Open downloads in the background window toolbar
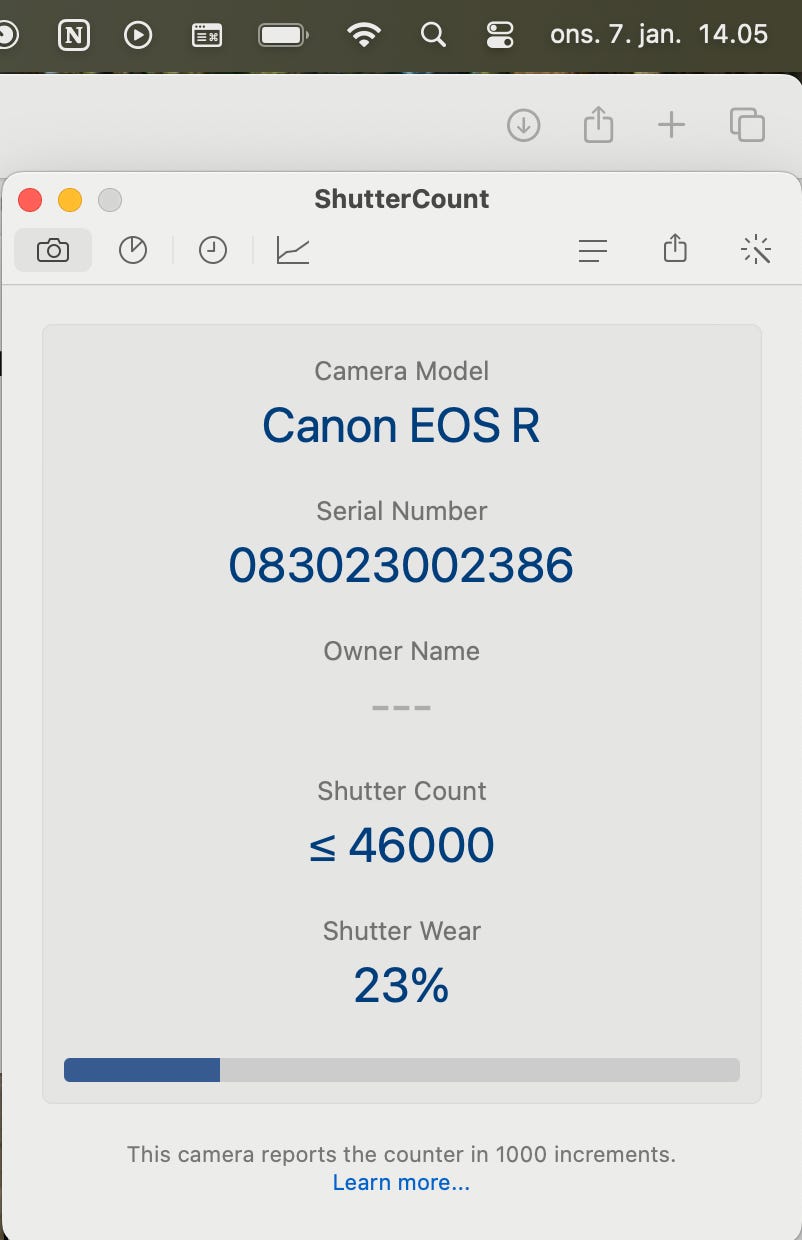 click(x=523, y=126)
